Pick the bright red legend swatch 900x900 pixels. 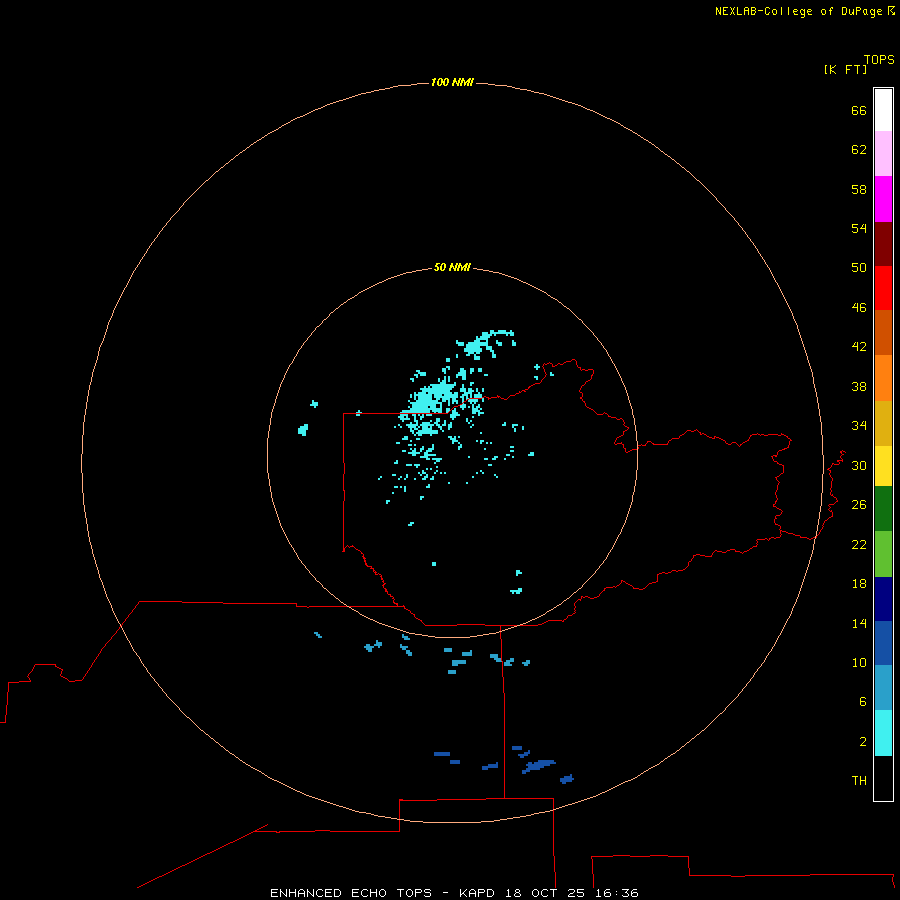[x=883, y=288]
